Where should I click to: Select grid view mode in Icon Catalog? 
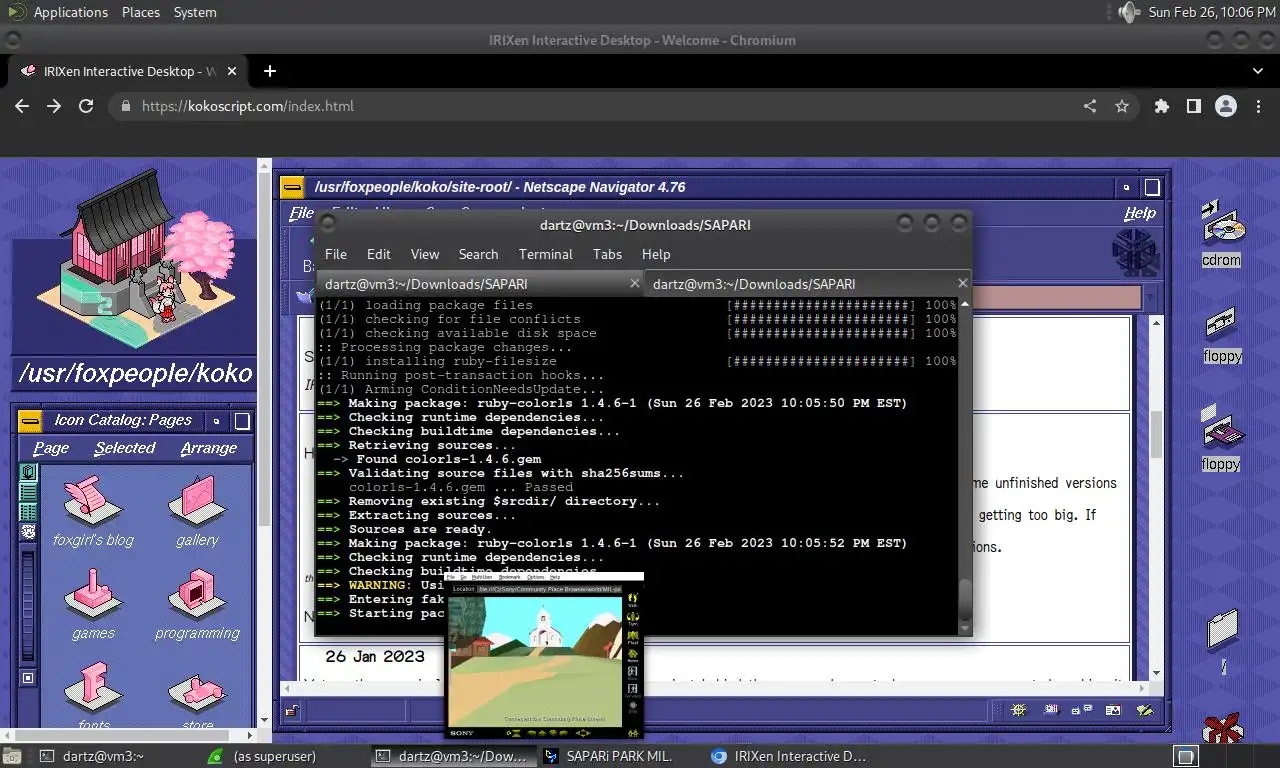click(x=29, y=511)
